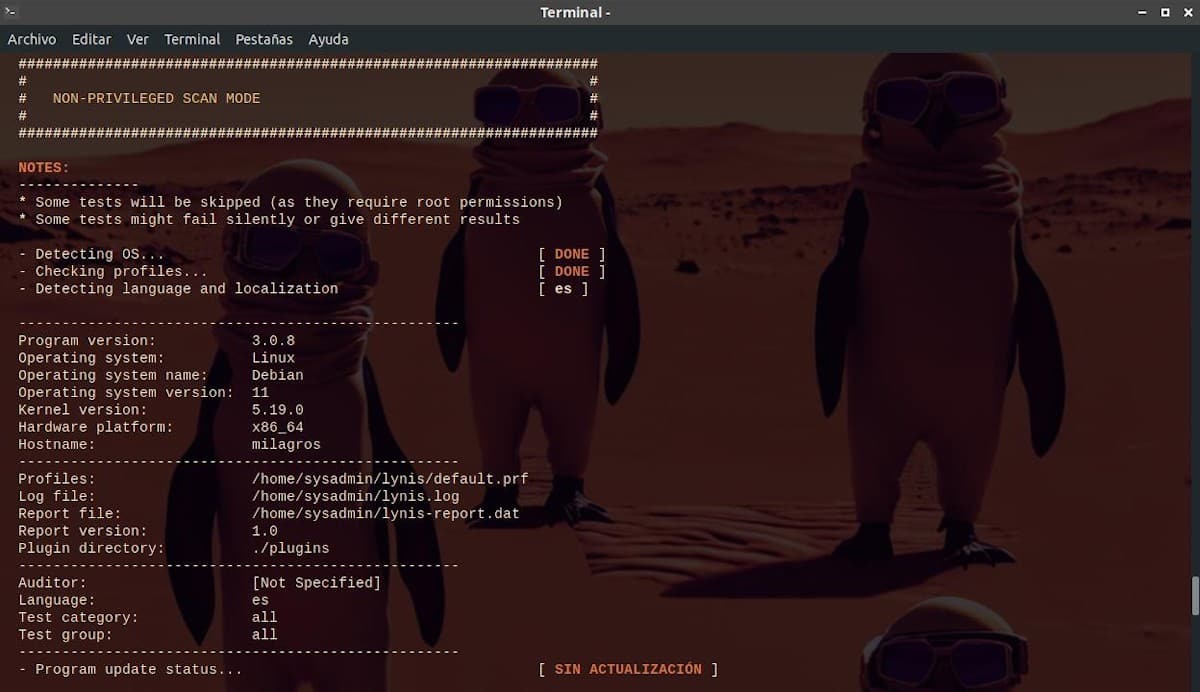Click the lynis.log file path
This screenshot has width=1200, height=692.
coord(356,496)
